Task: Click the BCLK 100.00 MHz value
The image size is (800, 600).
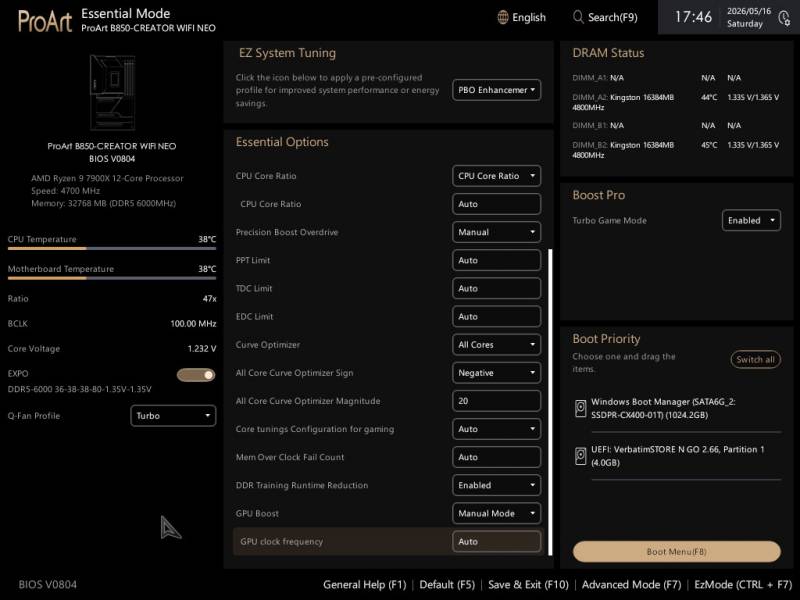Action: [193, 323]
